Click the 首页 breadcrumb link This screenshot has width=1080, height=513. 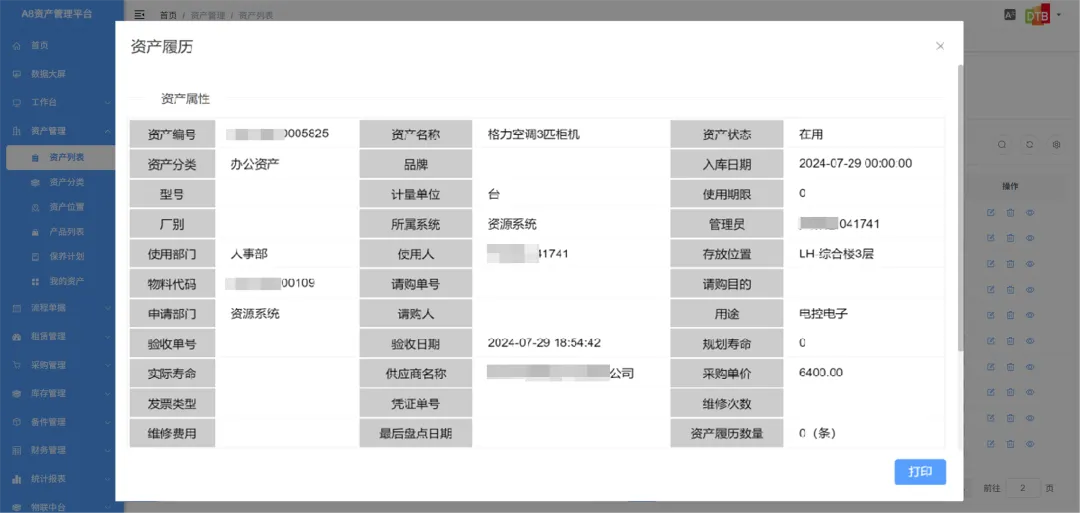[168, 14]
